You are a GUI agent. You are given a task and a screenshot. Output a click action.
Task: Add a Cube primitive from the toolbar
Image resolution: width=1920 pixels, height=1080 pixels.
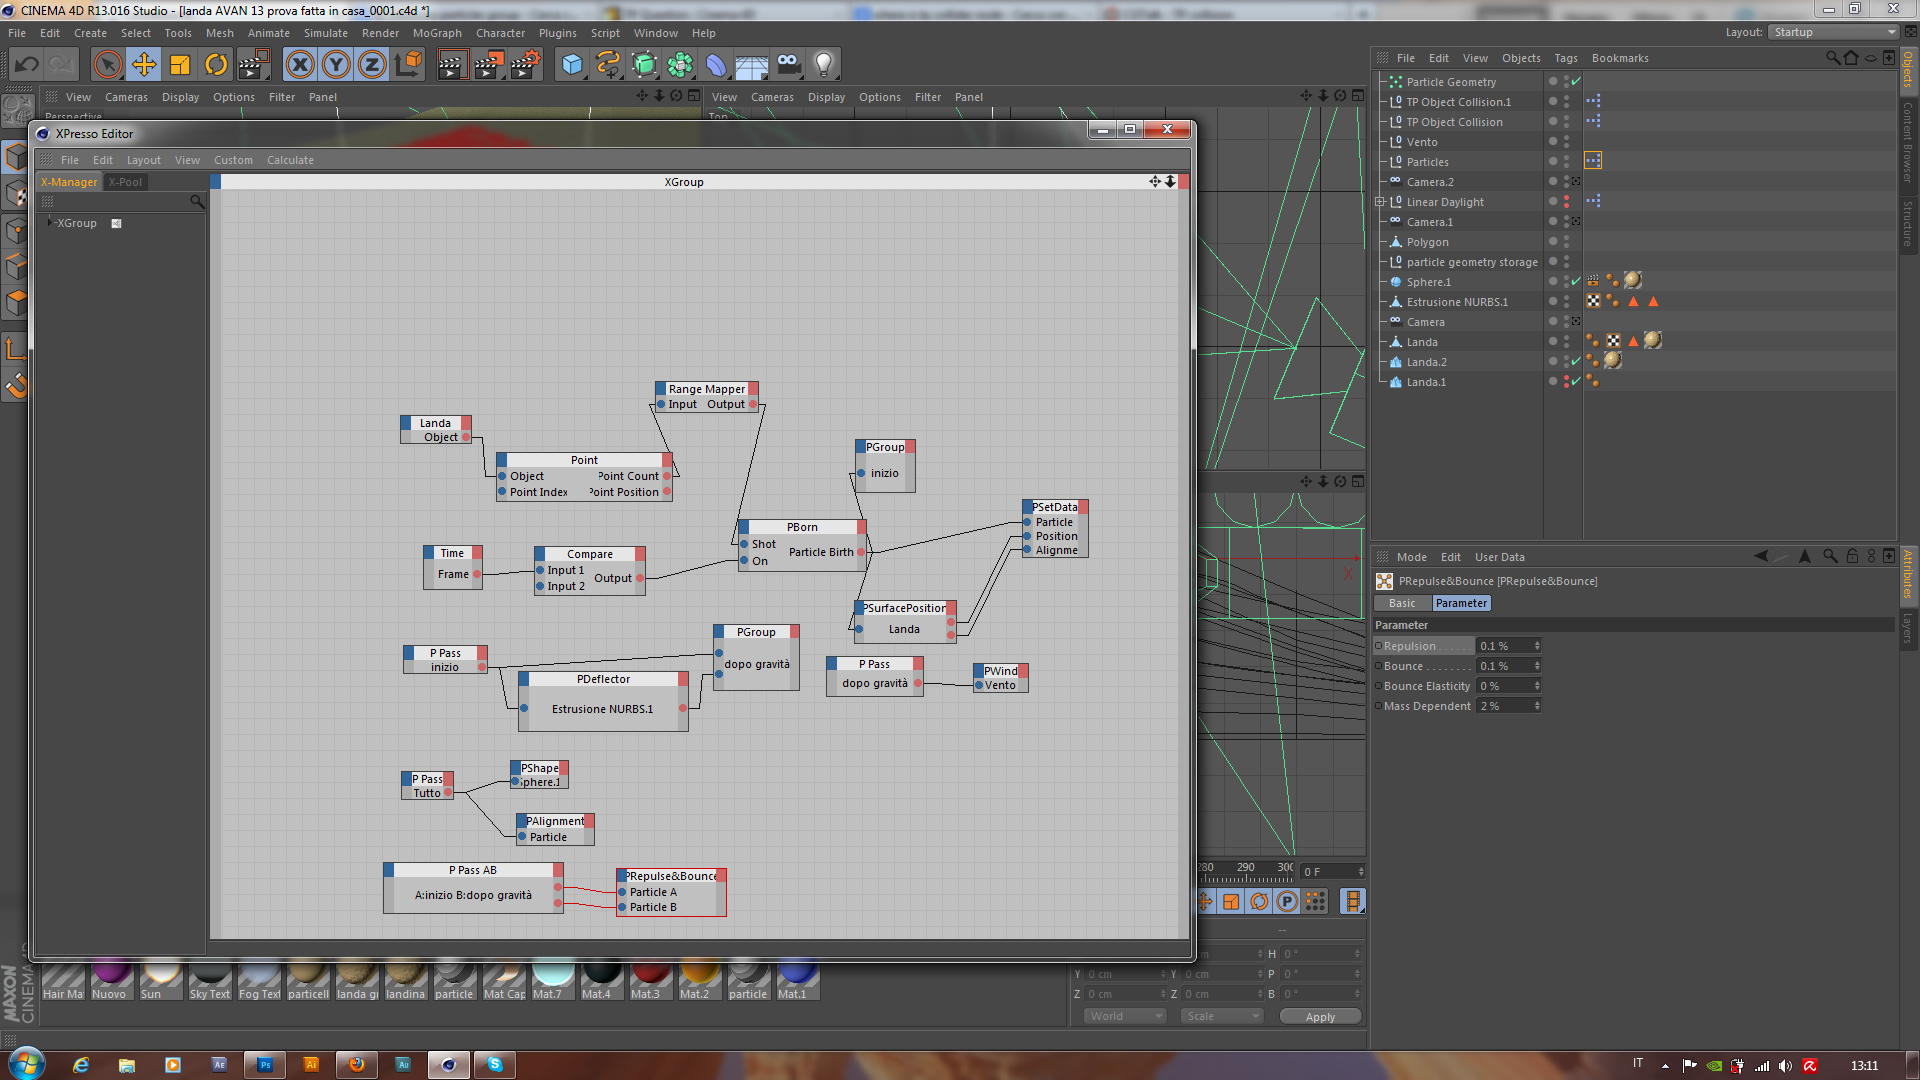click(x=572, y=65)
